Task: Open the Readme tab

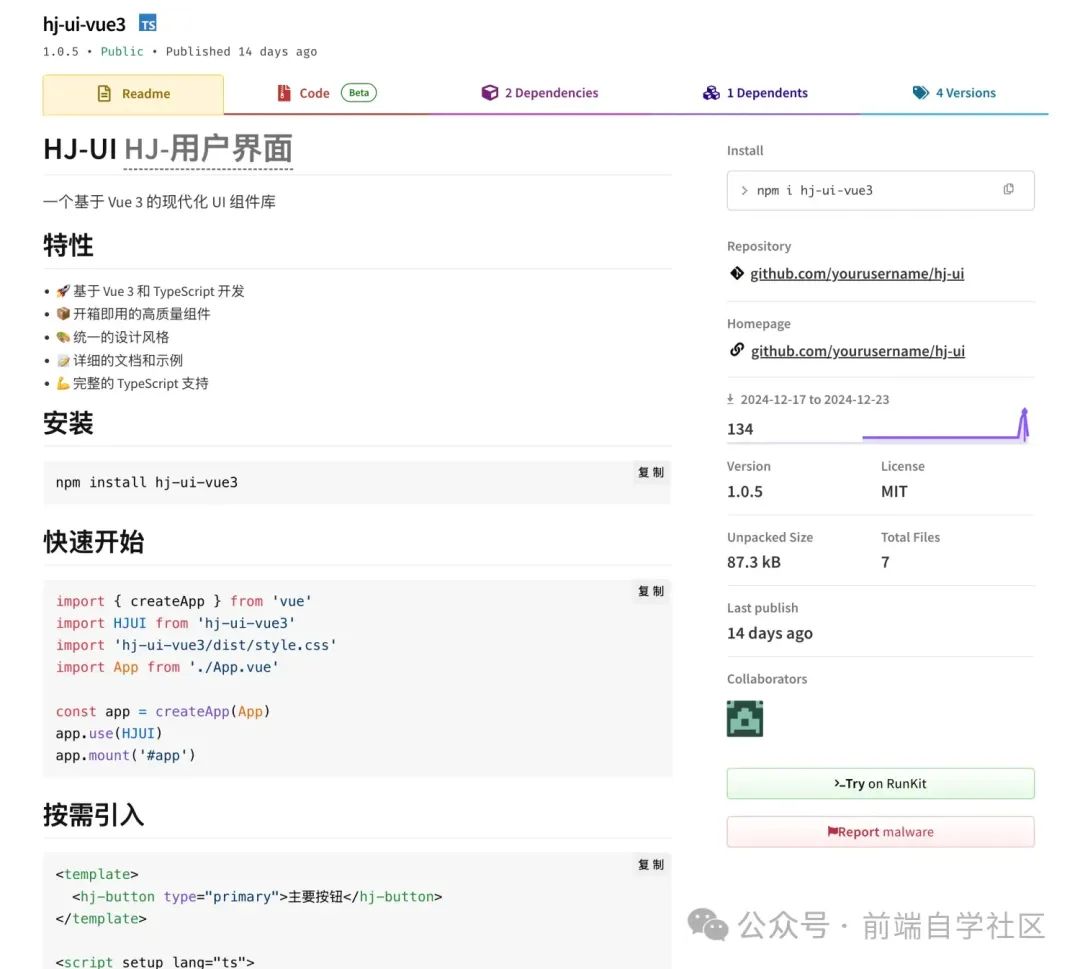Action: coord(133,94)
